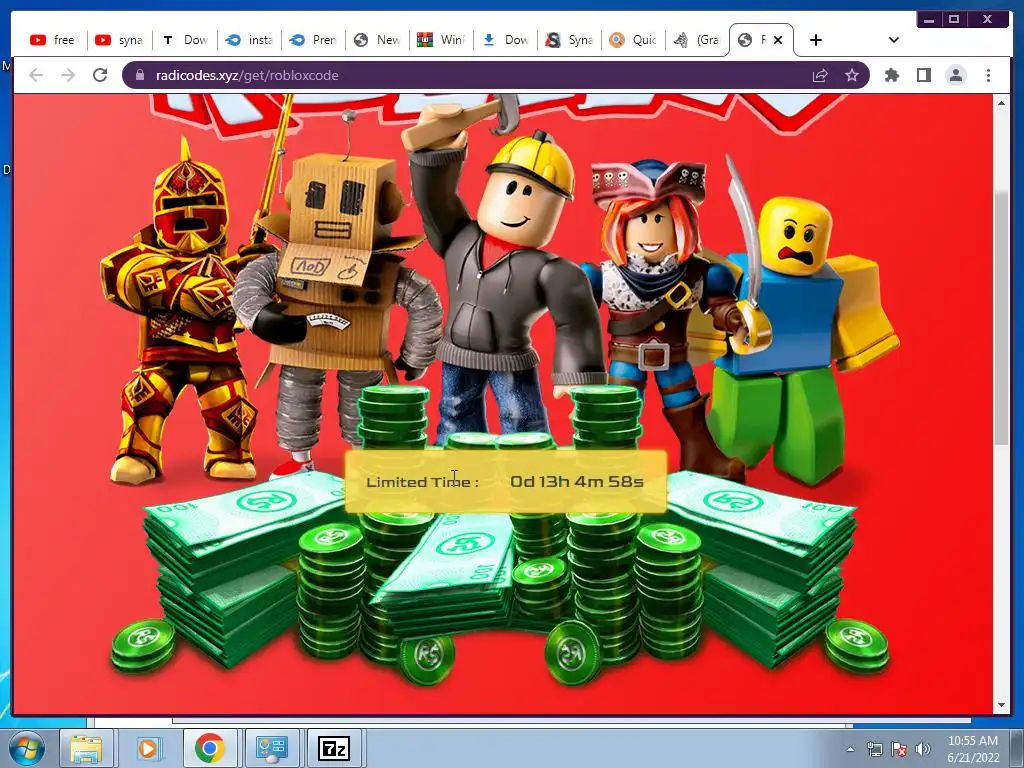Click the forward navigation arrow

click(68, 75)
